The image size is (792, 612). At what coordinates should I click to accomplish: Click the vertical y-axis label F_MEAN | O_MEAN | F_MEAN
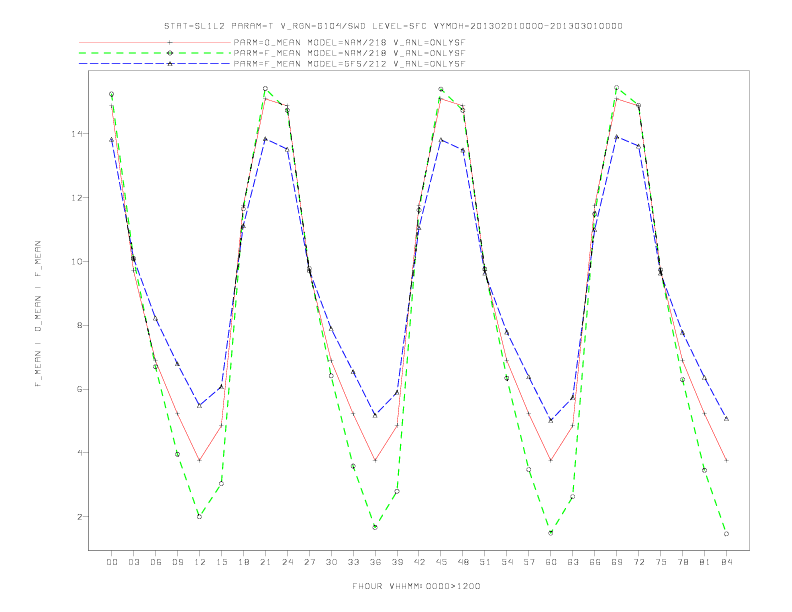click(x=38, y=314)
